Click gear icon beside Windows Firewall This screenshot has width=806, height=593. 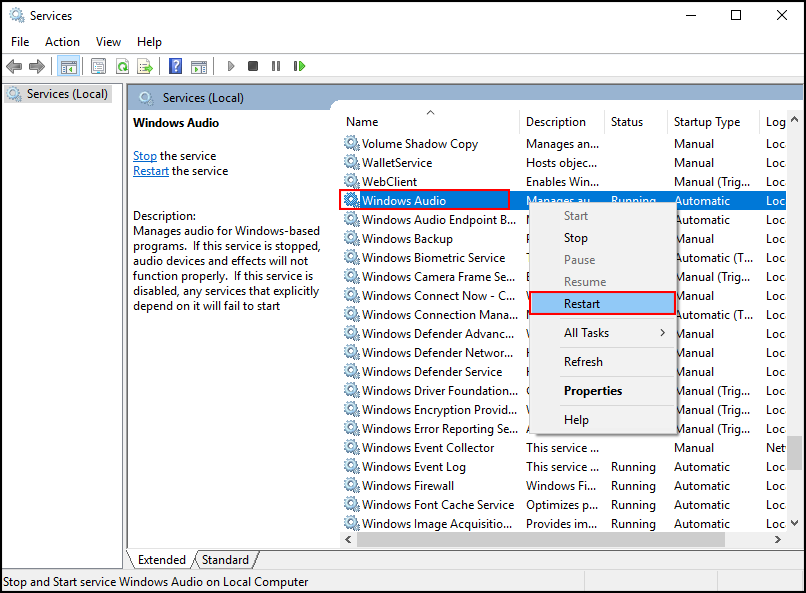click(x=352, y=485)
